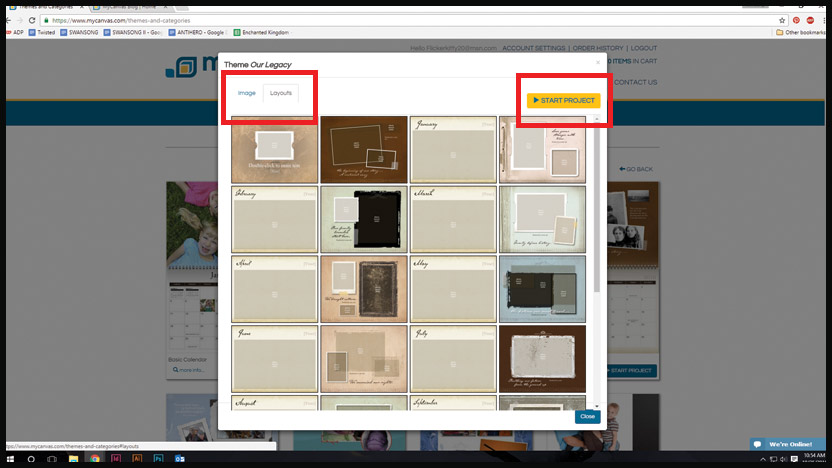Open ACCOUNT SETTINGS link
The height and width of the screenshot is (468, 832).
point(533,48)
